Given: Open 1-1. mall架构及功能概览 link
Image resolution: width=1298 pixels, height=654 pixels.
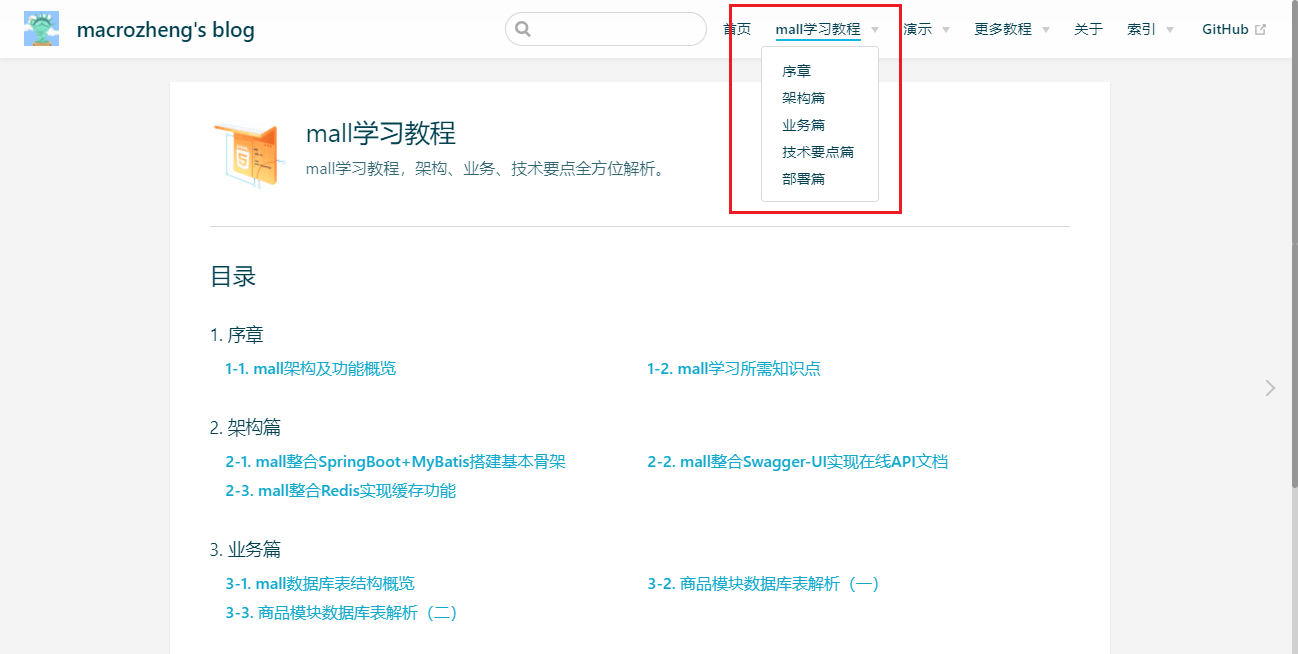Looking at the screenshot, I should point(311,369).
